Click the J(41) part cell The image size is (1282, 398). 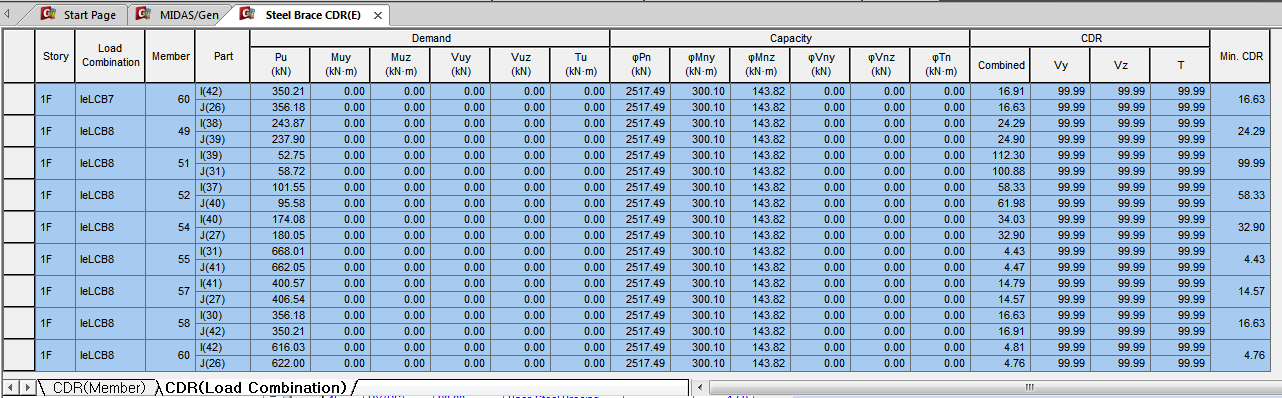point(223,267)
